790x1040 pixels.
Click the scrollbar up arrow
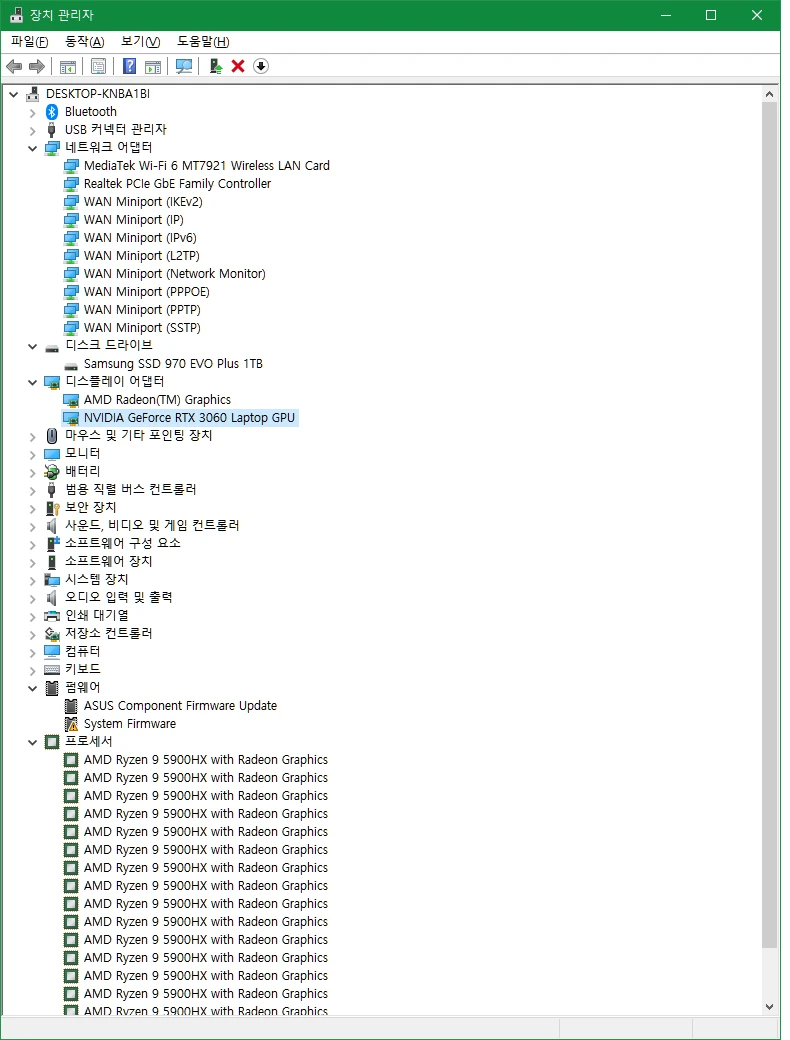pyautogui.click(x=769, y=94)
